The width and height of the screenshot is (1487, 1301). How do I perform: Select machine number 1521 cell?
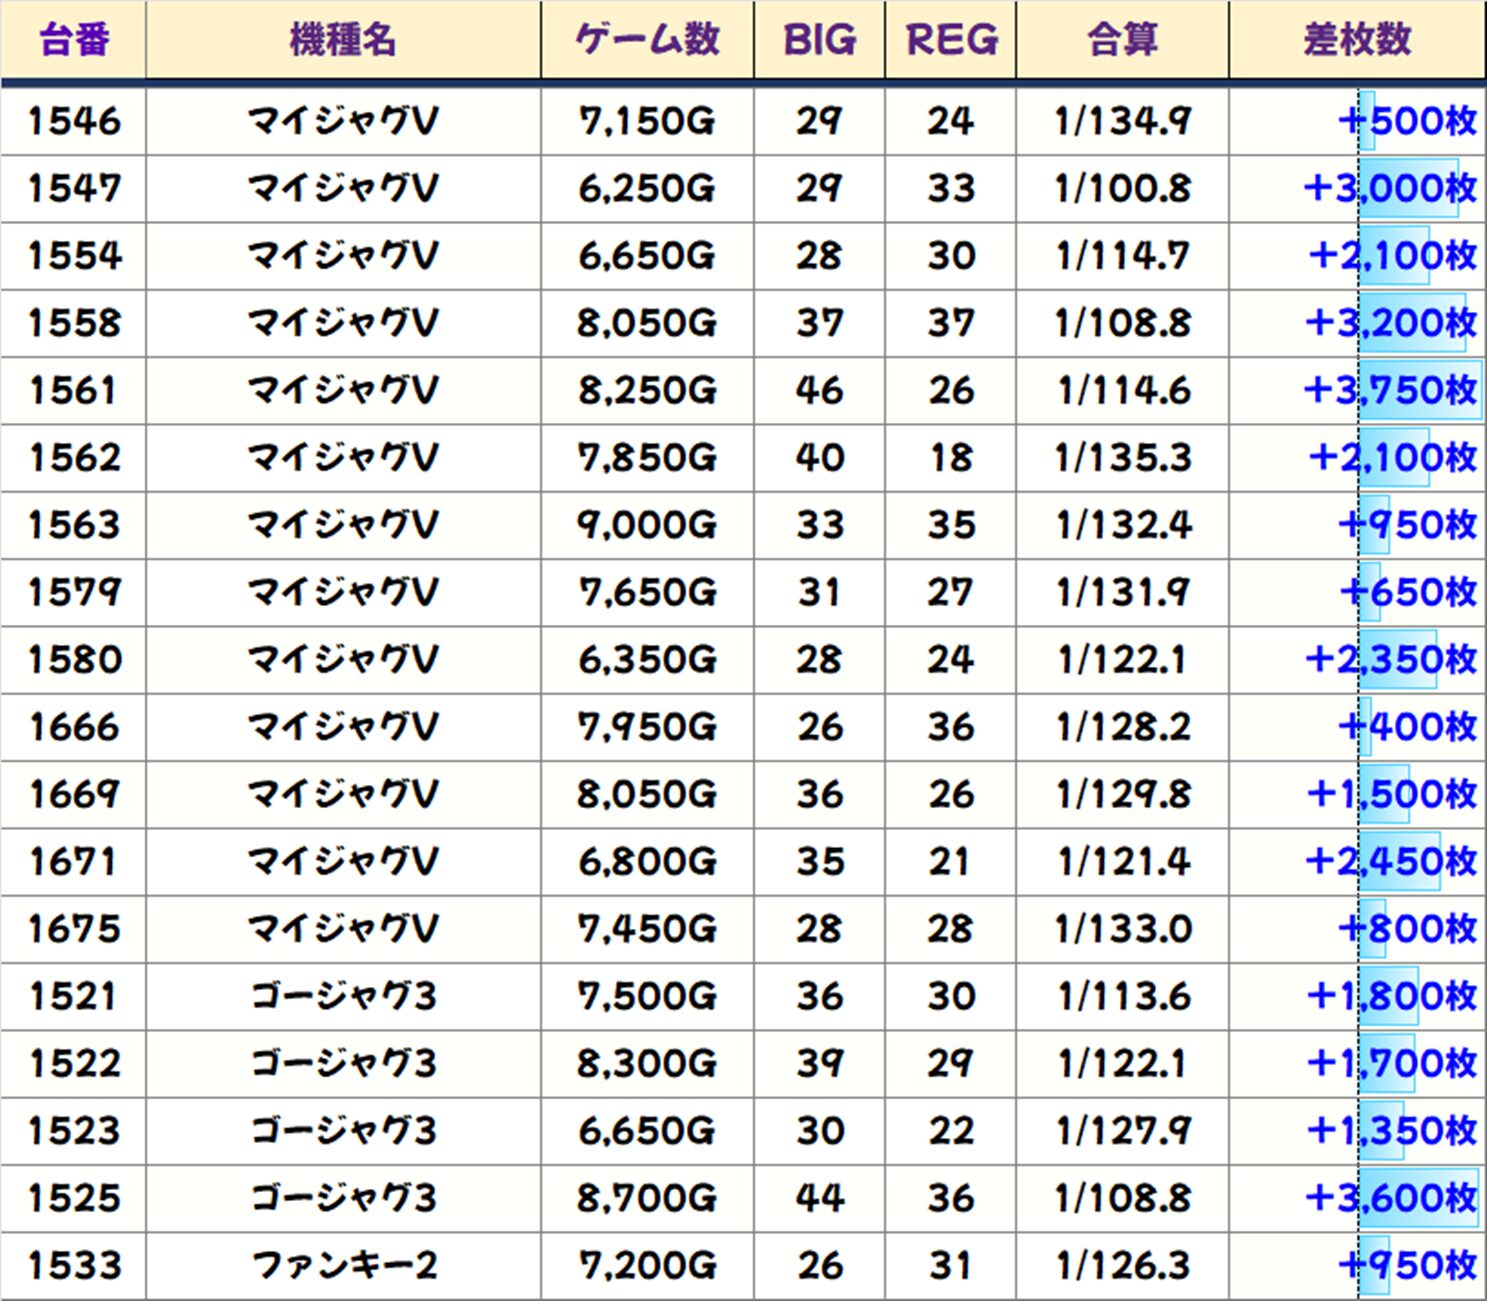(x=74, y=996)
